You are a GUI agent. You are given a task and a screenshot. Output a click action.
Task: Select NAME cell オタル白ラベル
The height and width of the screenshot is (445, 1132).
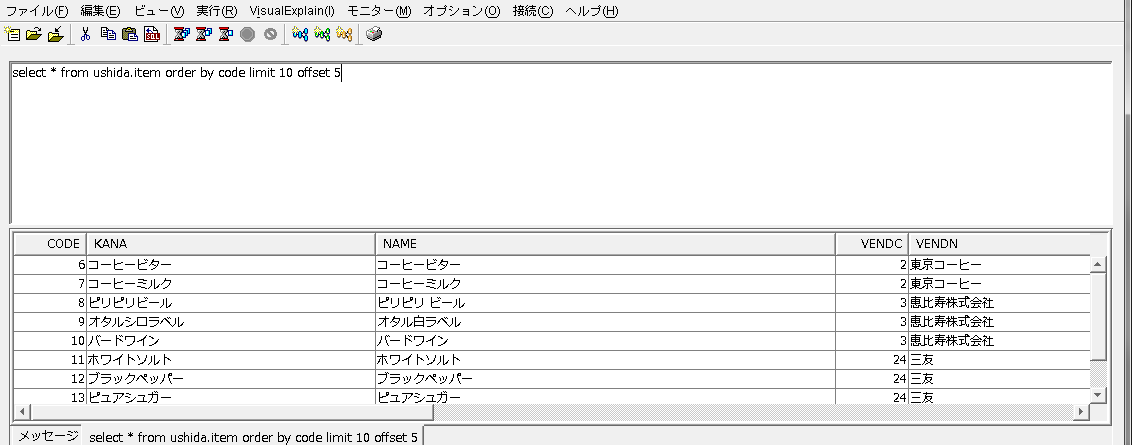pos(605,322)
